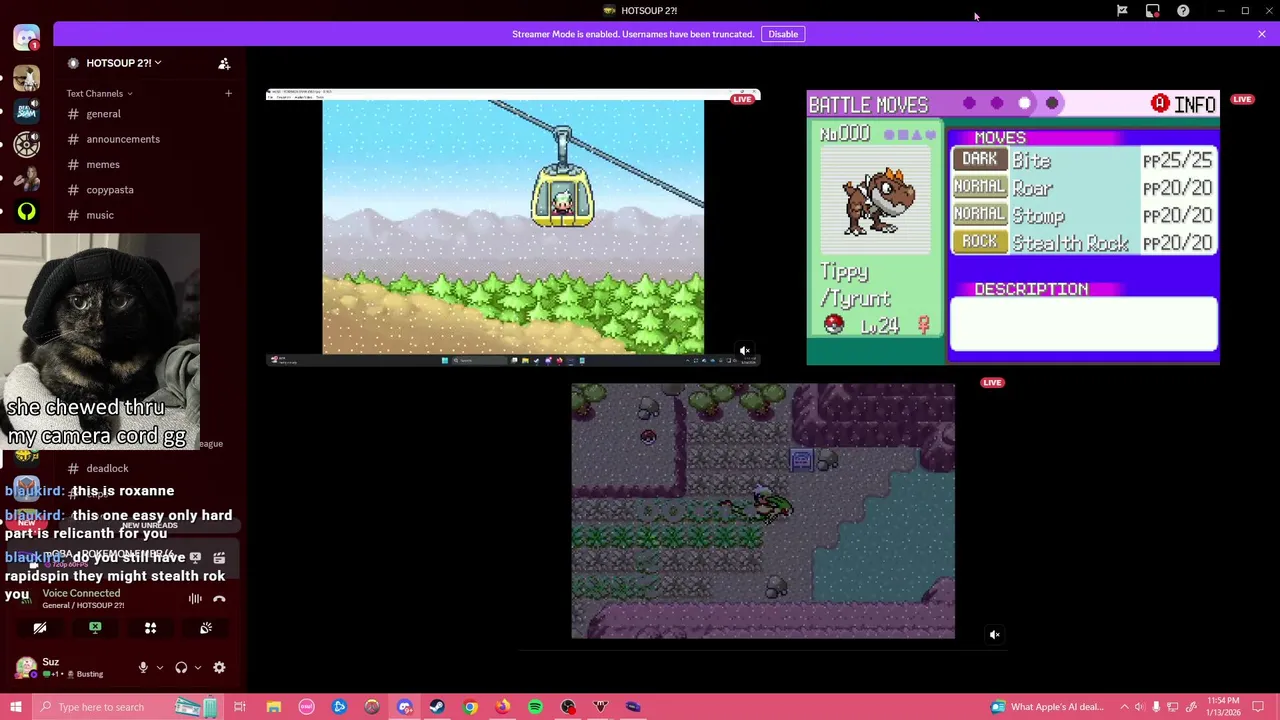The image size is (1280, 720).
Task: Open the Discord help question mark icon
Action: click(1183, 11)
